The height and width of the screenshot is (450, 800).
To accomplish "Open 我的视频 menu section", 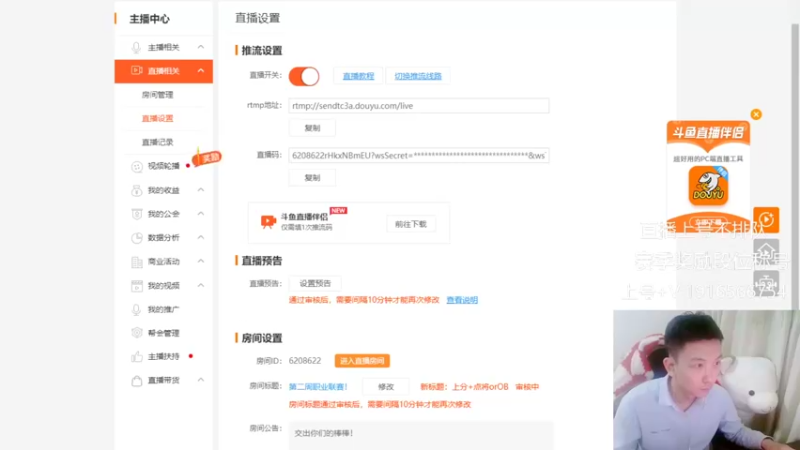I will [x=164, y=286].
